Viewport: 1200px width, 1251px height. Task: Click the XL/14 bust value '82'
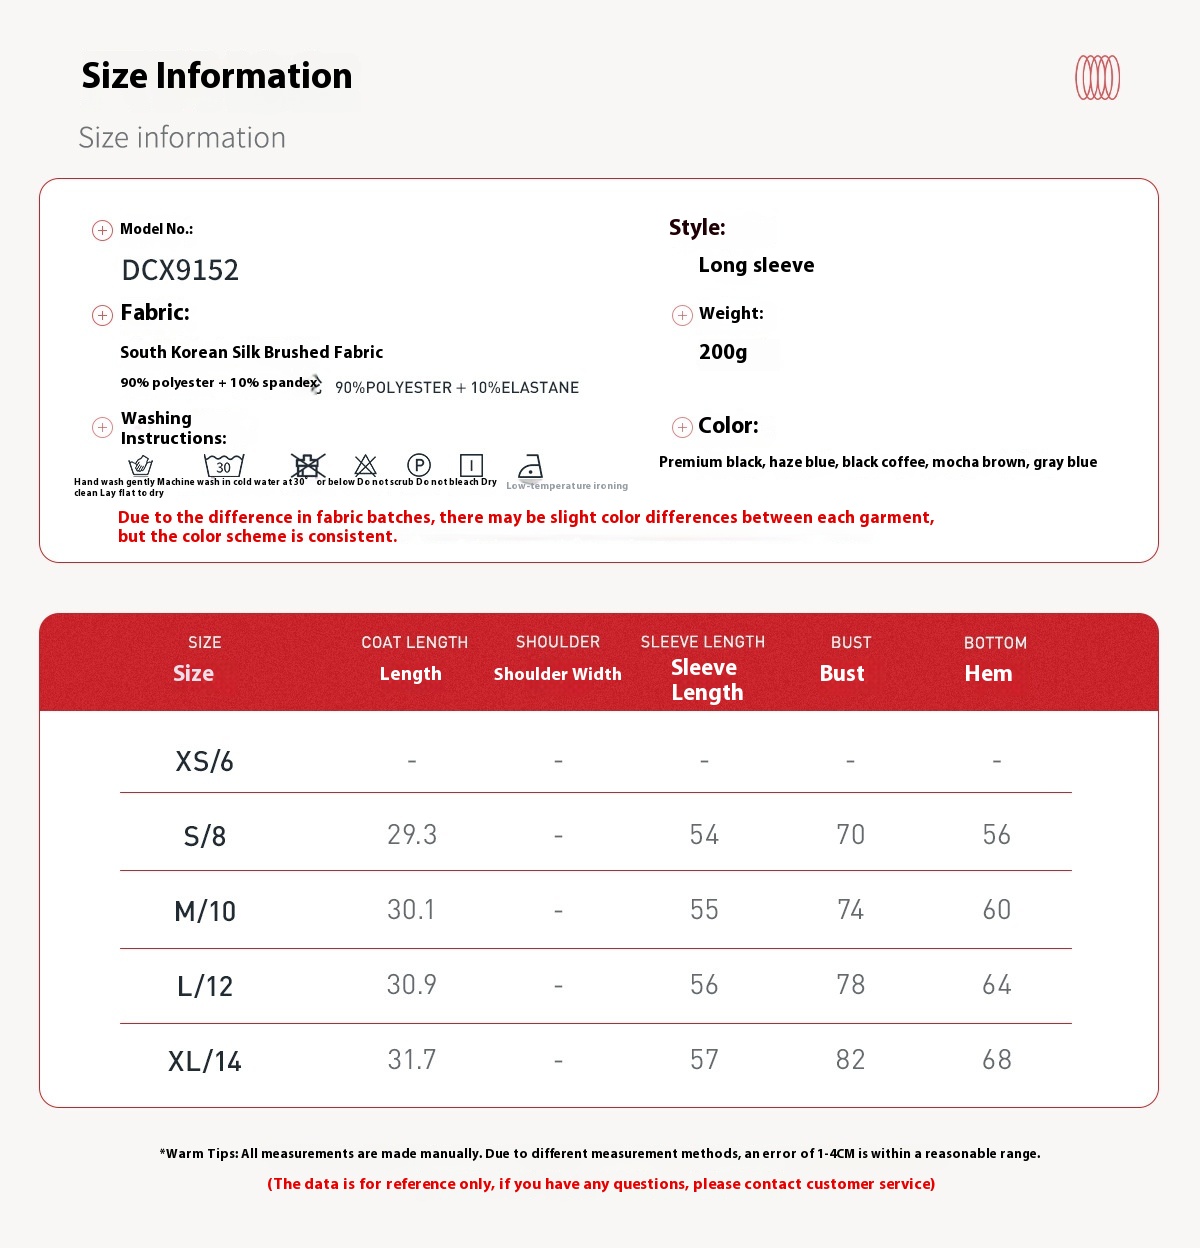click(x=851, y=1060)
